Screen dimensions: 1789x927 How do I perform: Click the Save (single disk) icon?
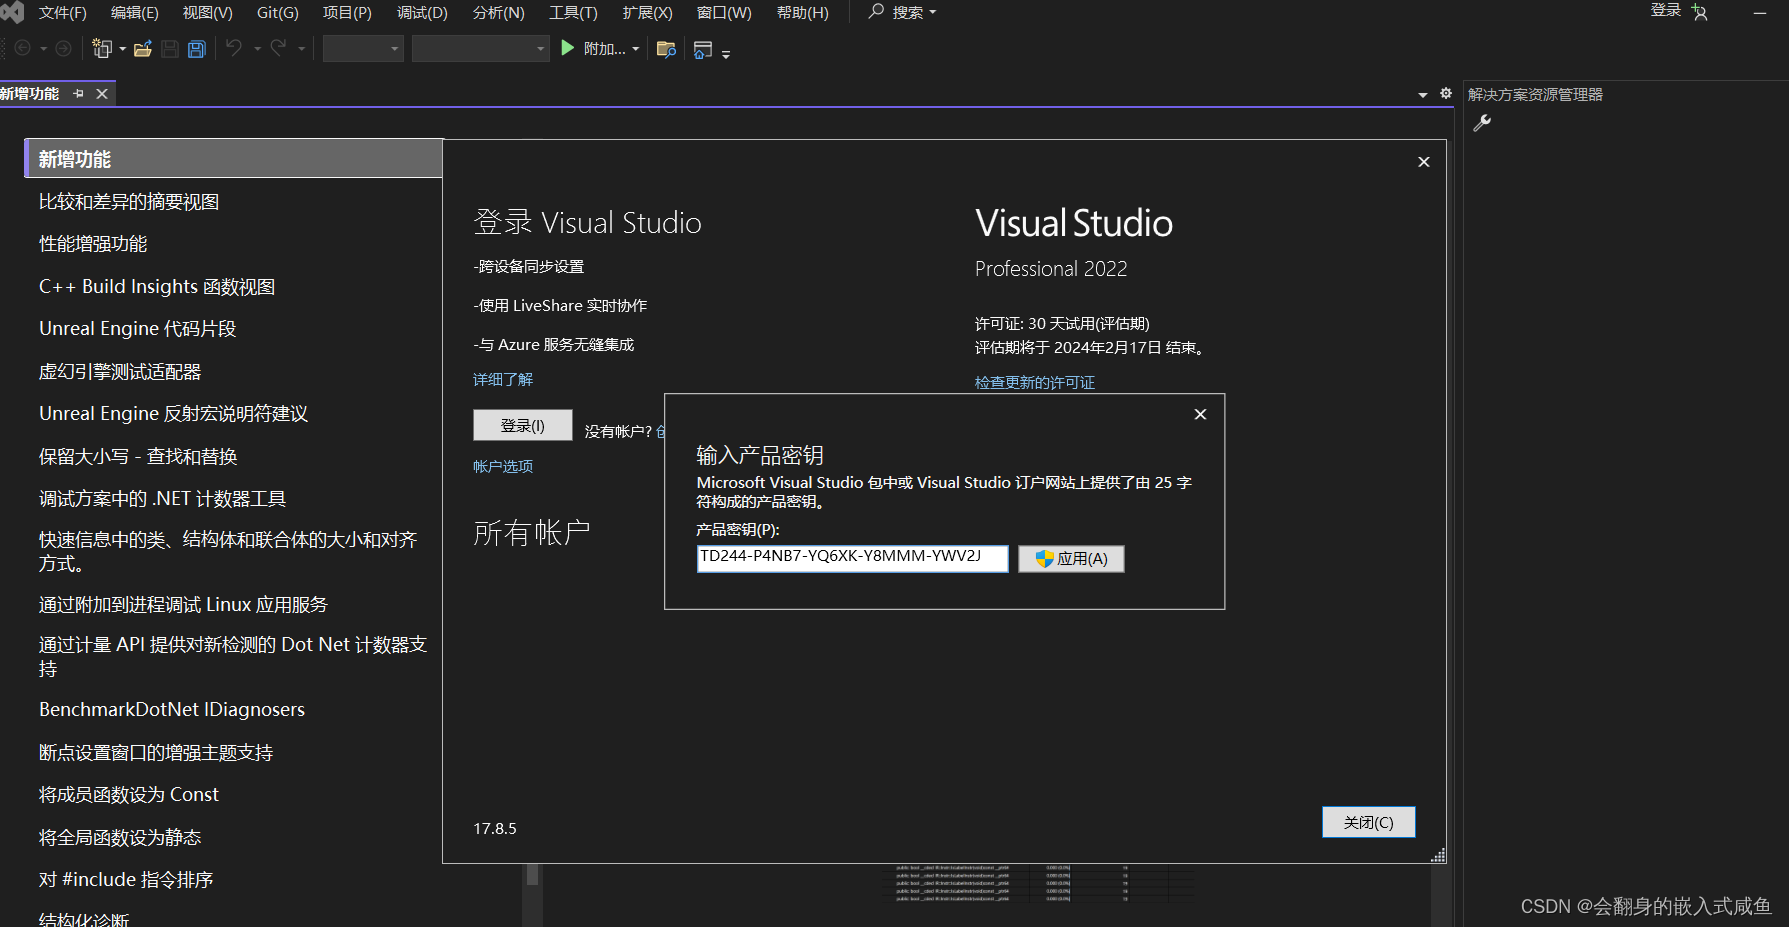point(170,49)
